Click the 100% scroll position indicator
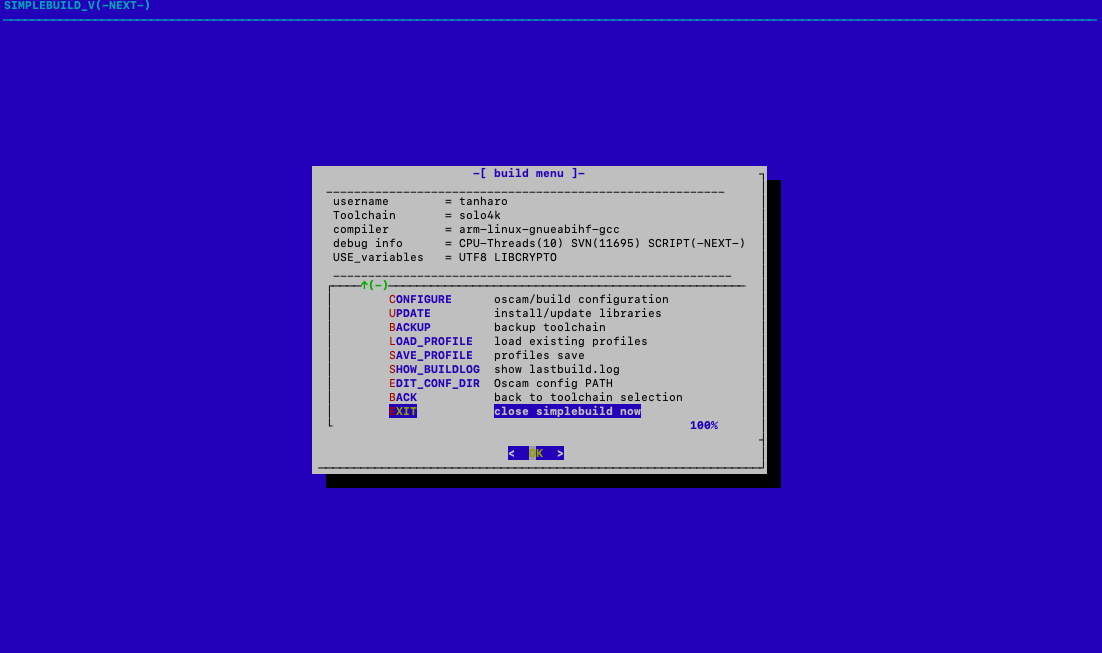The width and height of the screenshot is (1102, 653). 703,425
